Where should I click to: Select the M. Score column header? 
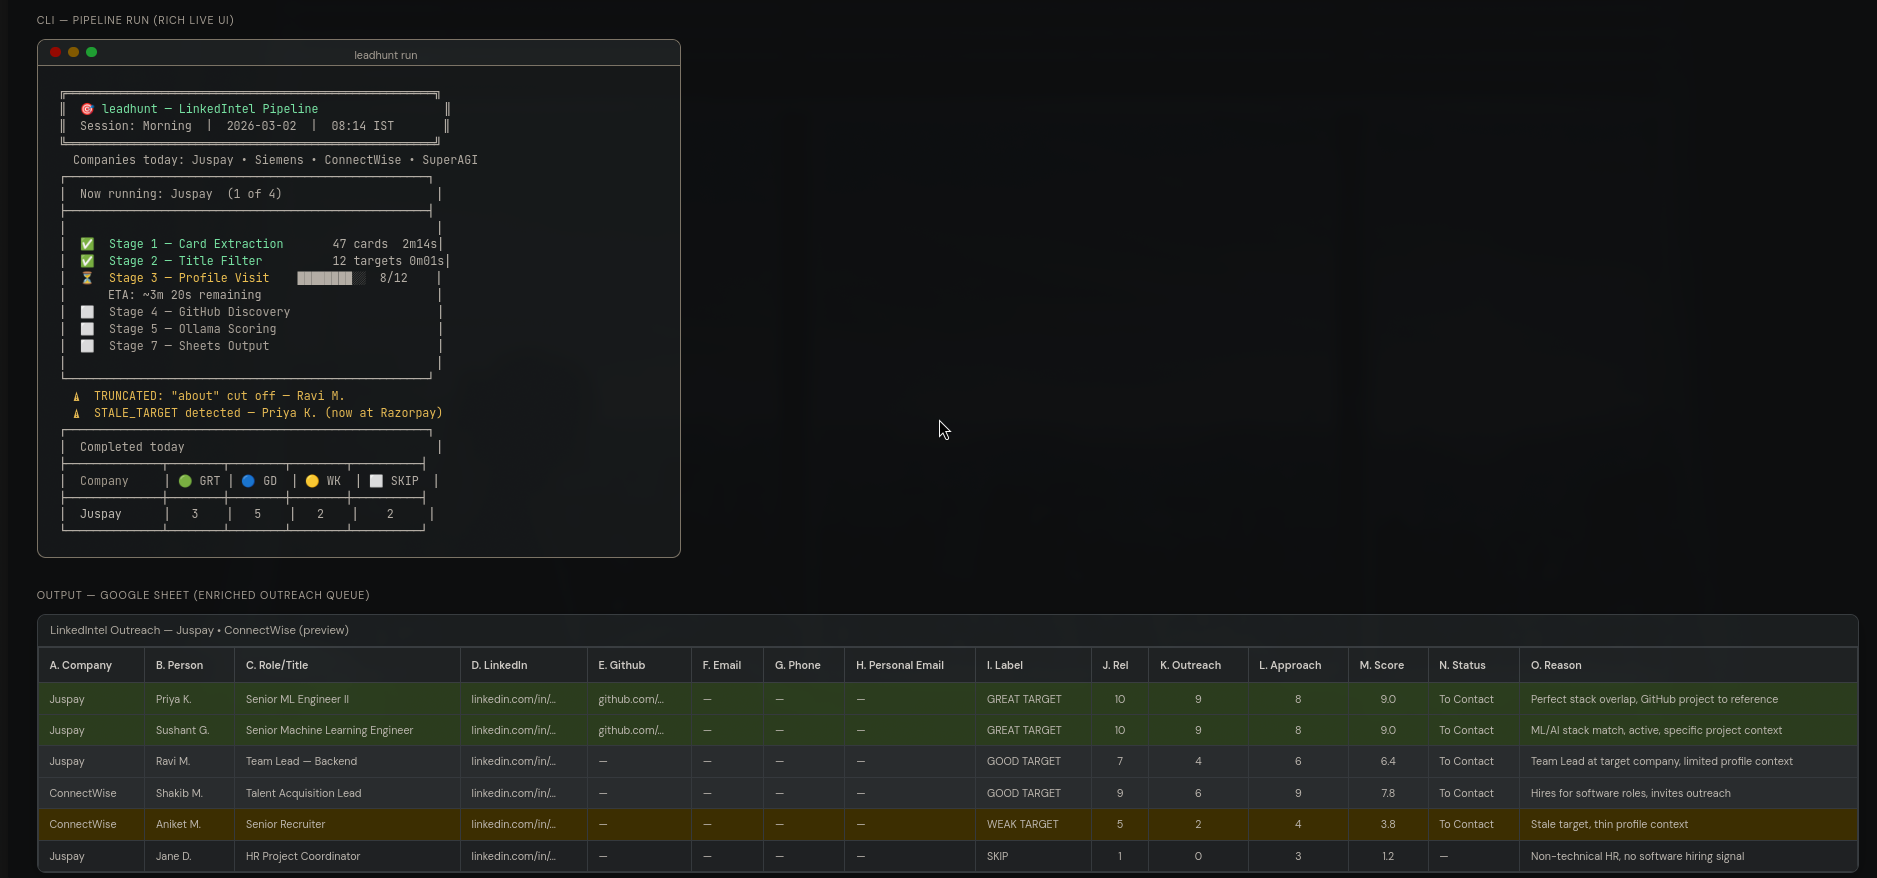1381,665
